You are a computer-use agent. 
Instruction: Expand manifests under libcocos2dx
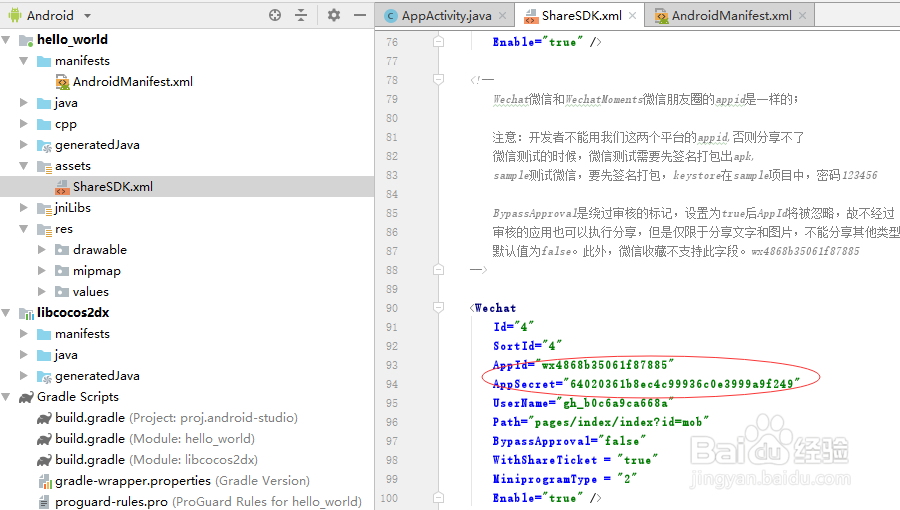pos(24,334)
